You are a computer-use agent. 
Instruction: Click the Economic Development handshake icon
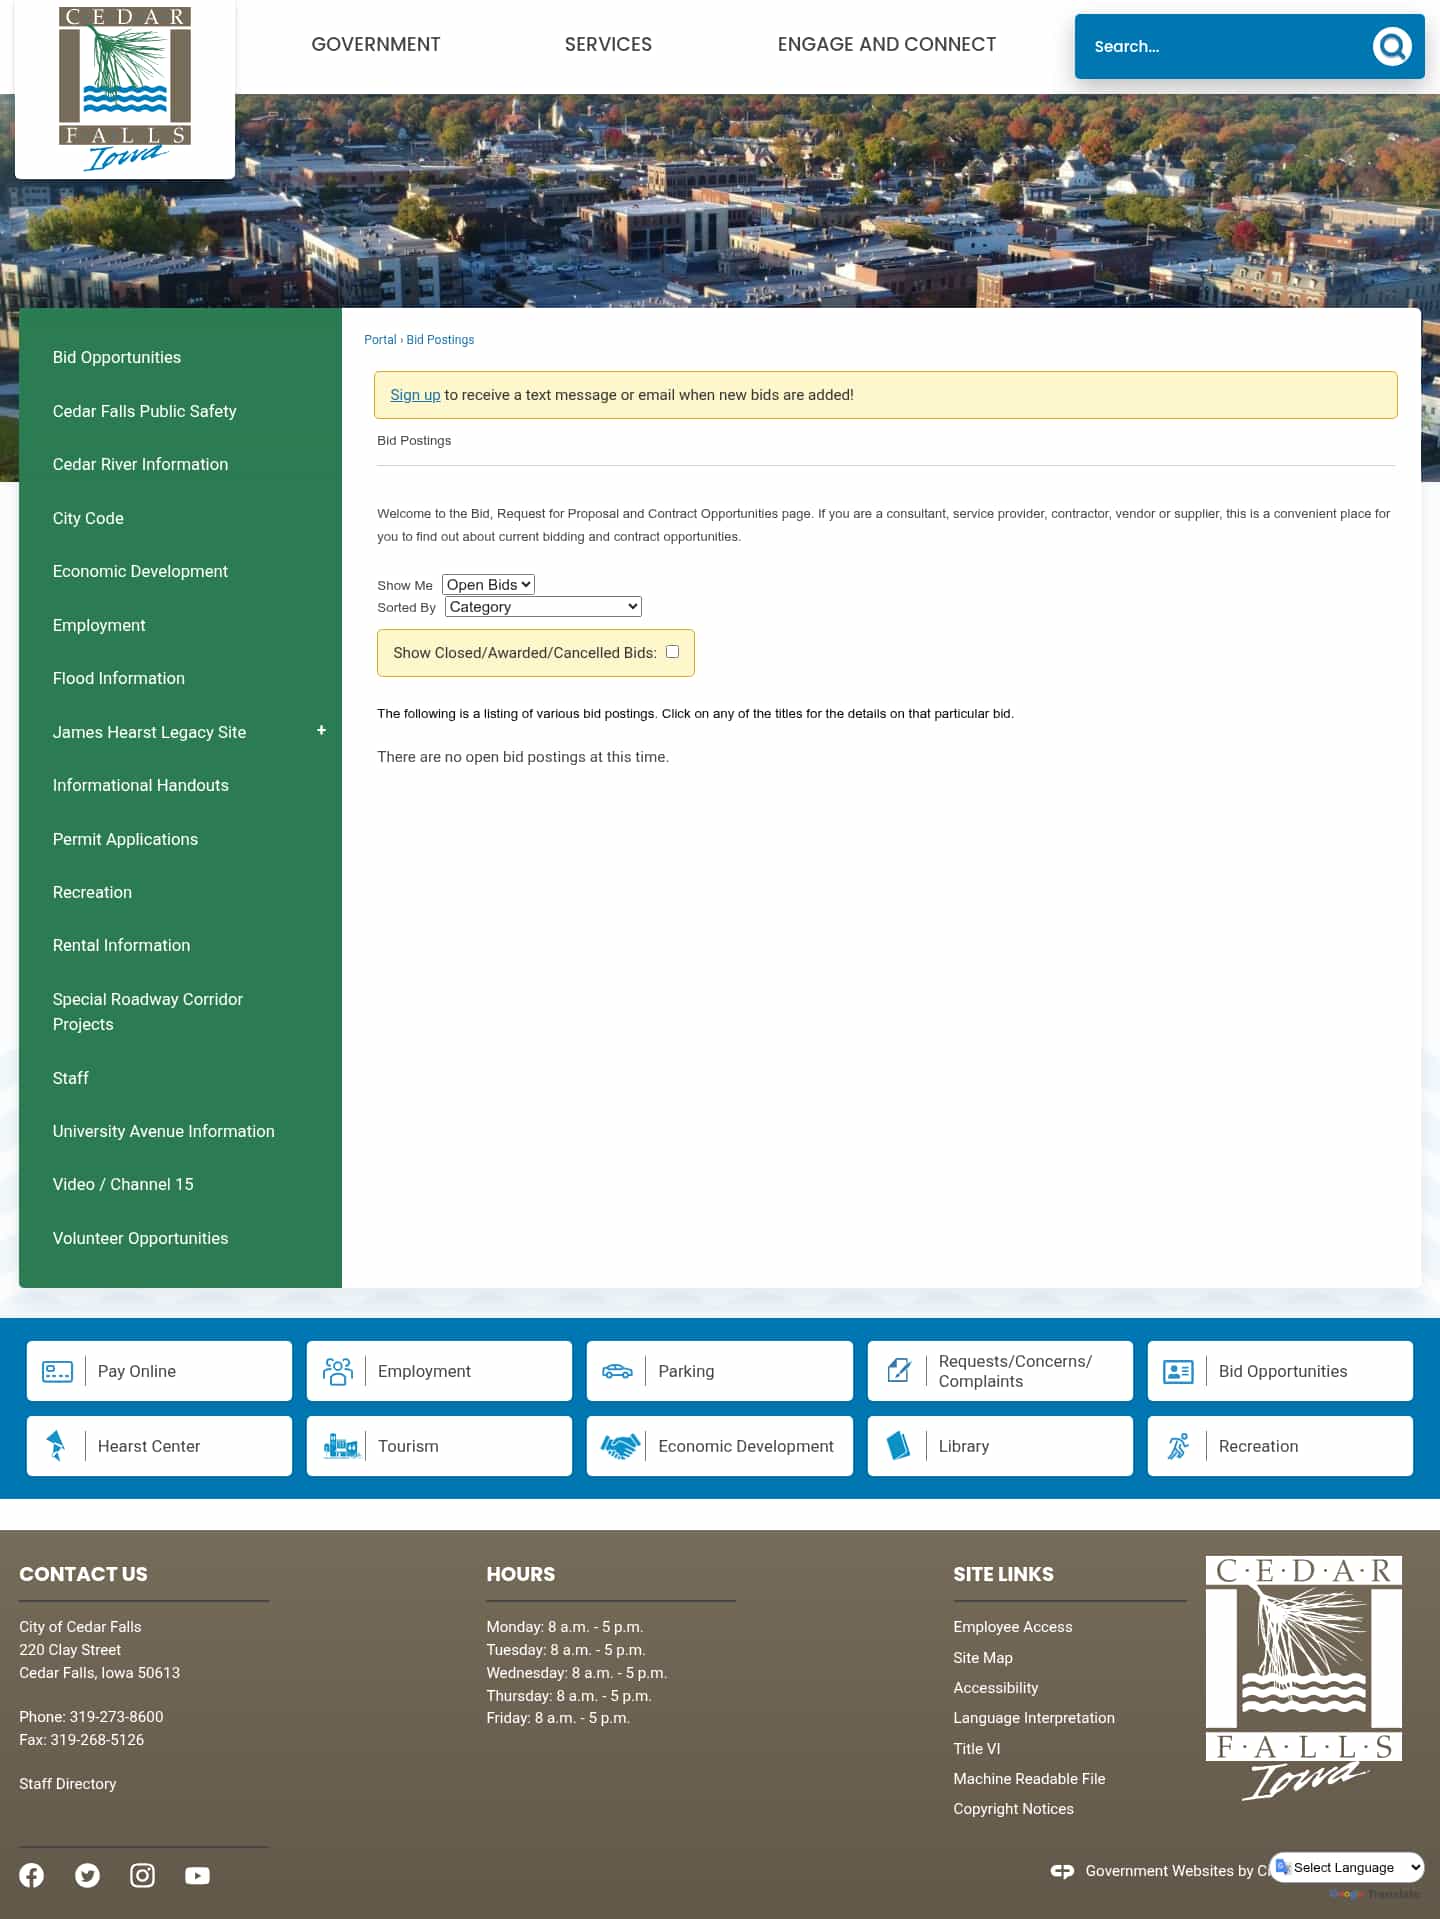(x=620, y=1446)
